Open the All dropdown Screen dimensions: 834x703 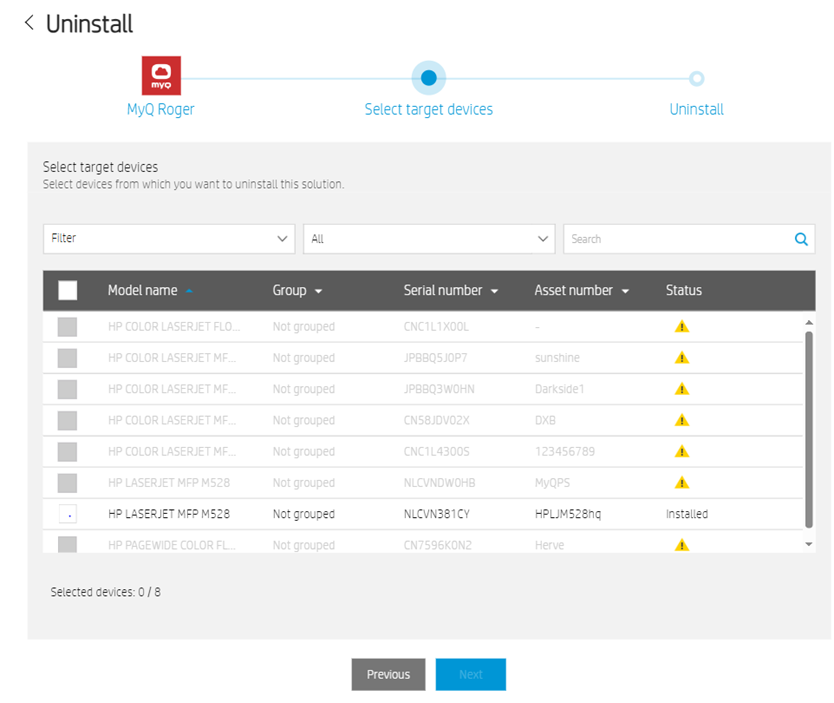coord(428,238)
